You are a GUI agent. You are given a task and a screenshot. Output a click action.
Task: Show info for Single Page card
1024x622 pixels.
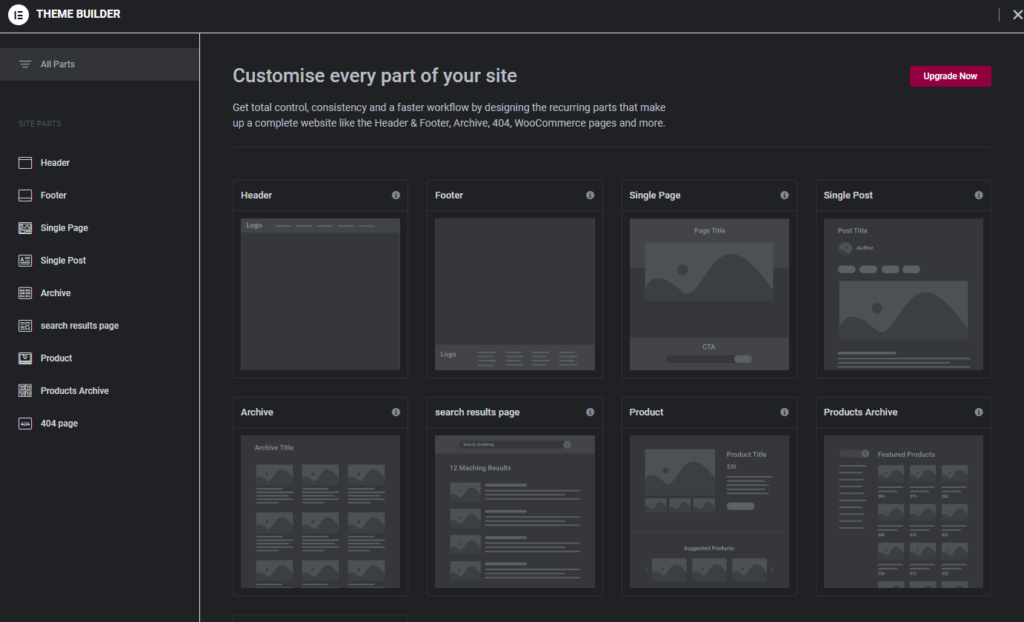pos(784,195)
